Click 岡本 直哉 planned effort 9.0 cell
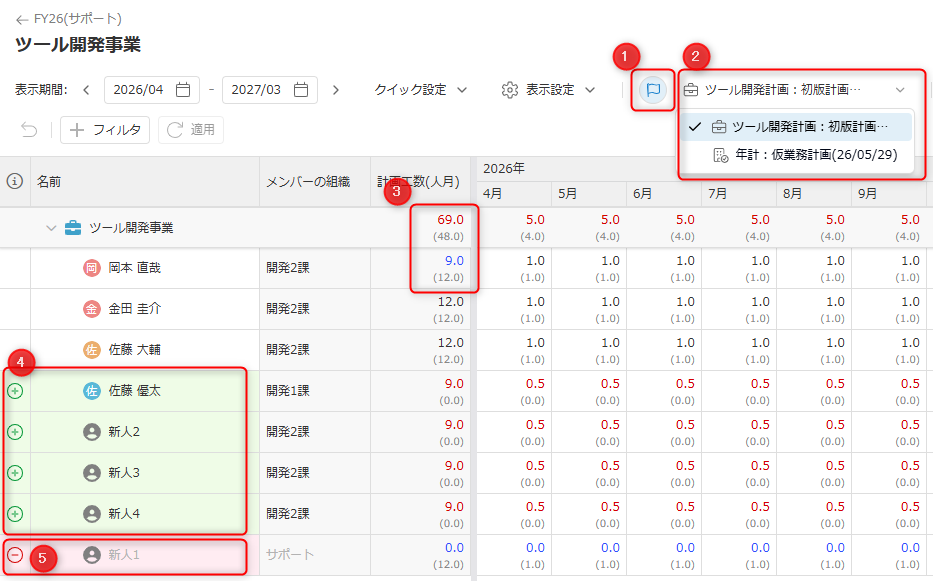The width and height of the screenshot is (933, 581). [x=420, y=268]
